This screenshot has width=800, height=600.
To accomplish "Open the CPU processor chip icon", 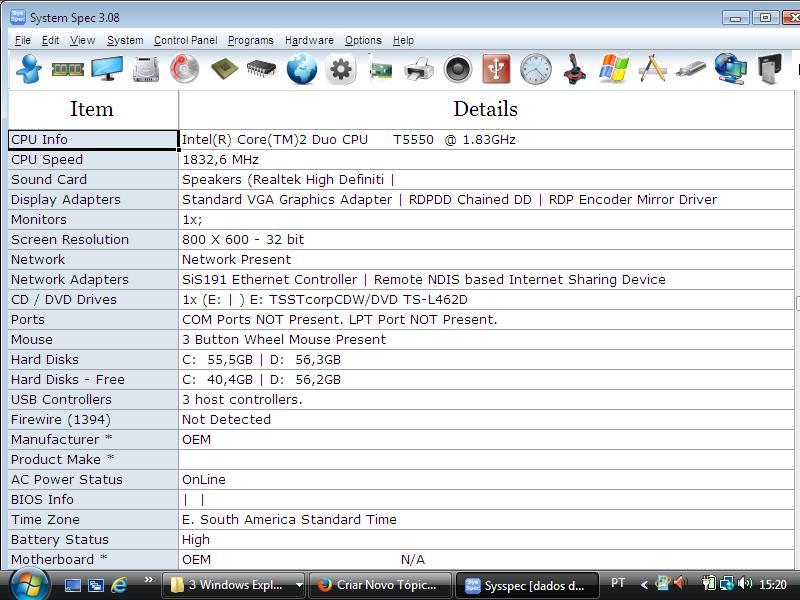I will (x=224, y=68).
